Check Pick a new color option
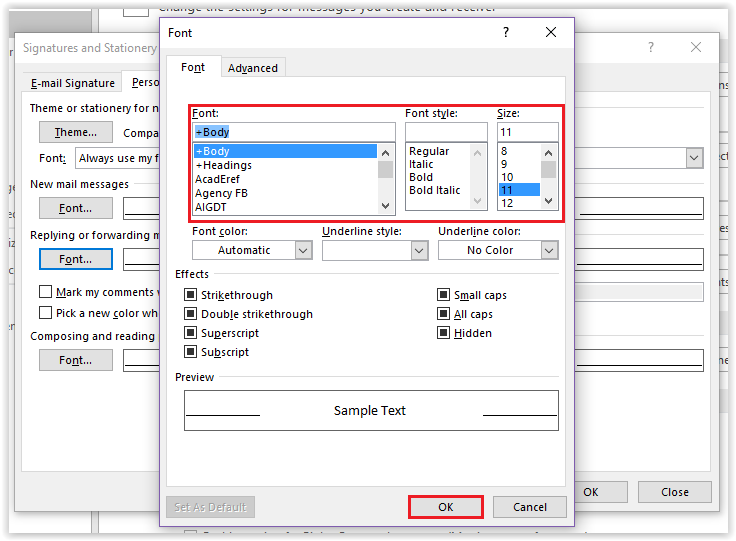Image resolution: width=736 pixels, height=541 pixels. point(46,312)
